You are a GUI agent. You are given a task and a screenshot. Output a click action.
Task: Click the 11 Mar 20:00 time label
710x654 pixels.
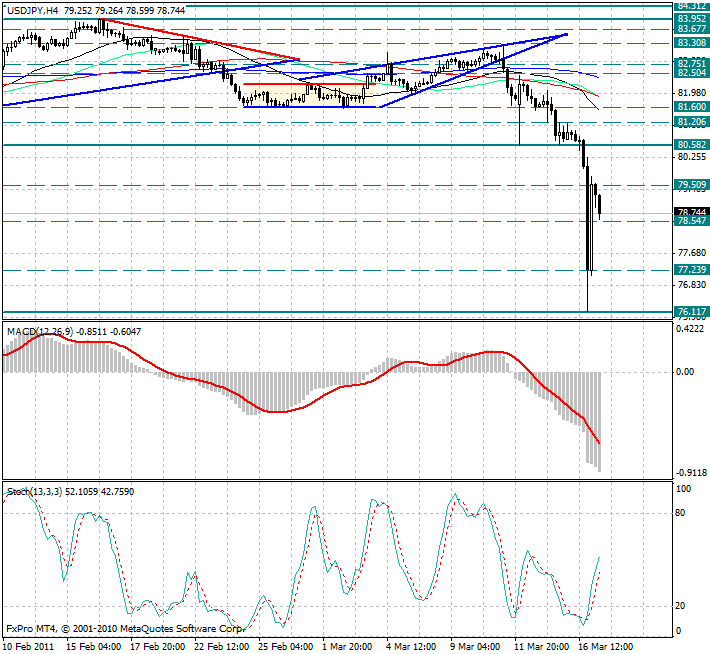[542, 647]
